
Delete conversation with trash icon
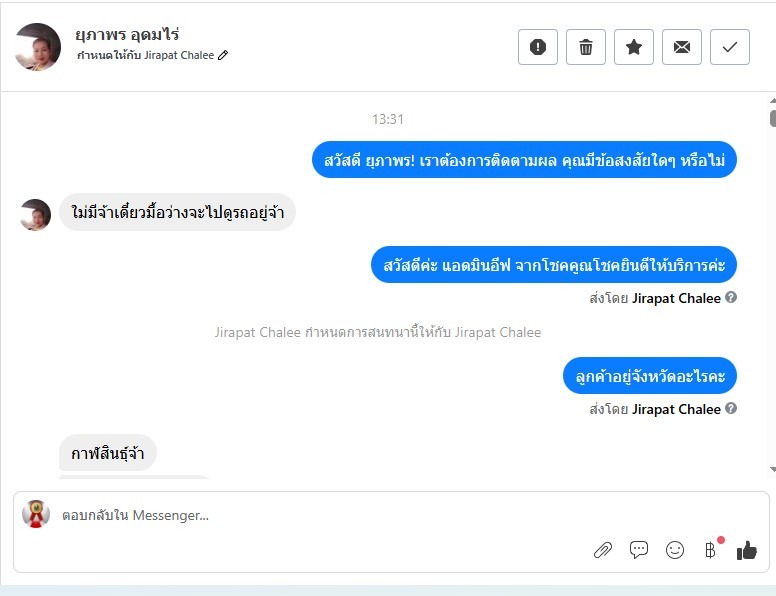coord(586,47)
